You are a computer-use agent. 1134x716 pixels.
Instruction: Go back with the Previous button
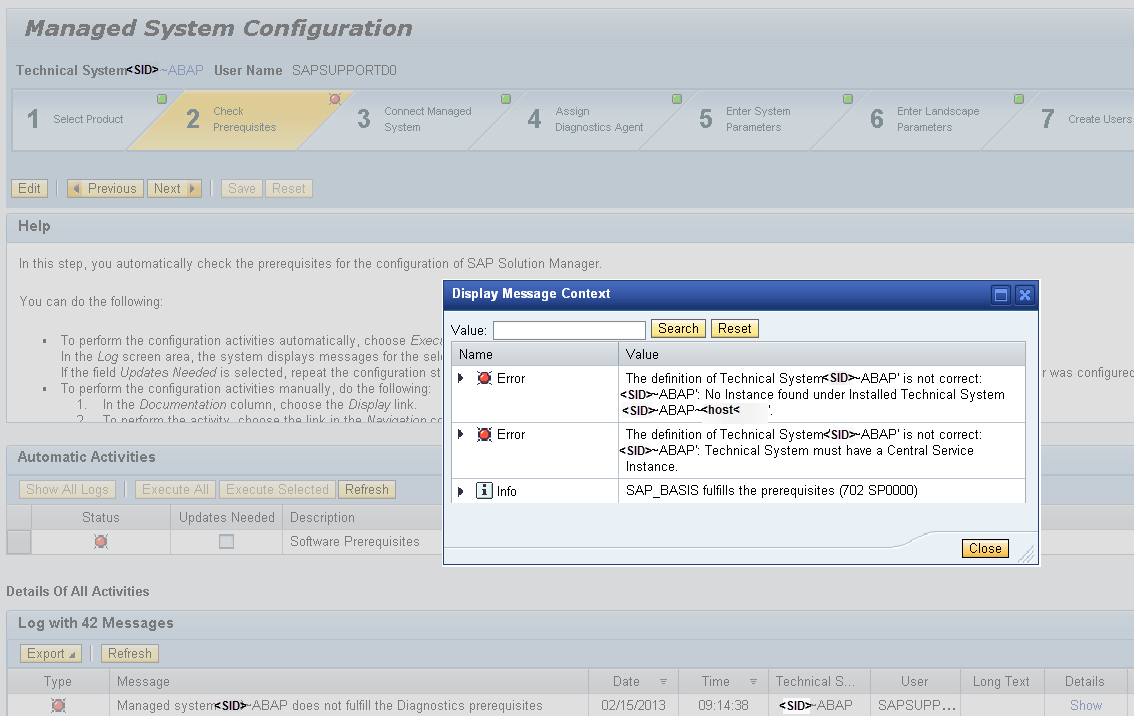pyautogui.click(x=106, y=189)
